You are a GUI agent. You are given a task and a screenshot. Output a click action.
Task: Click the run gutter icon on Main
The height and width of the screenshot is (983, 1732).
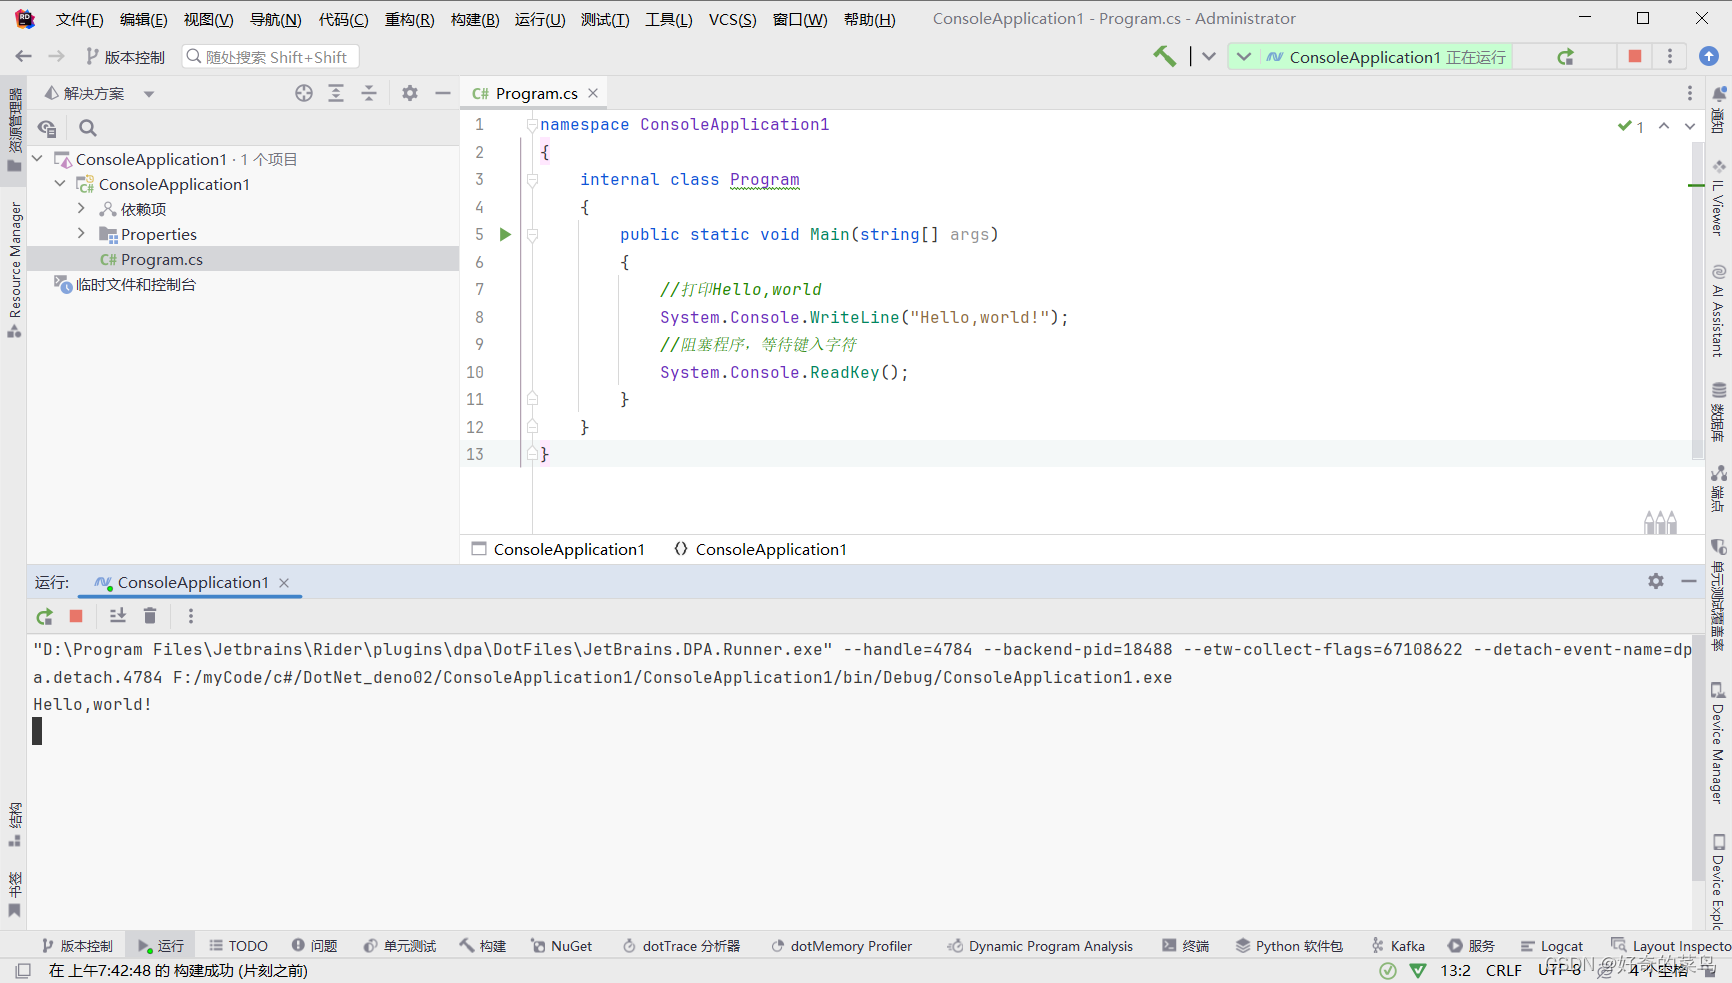505,234
